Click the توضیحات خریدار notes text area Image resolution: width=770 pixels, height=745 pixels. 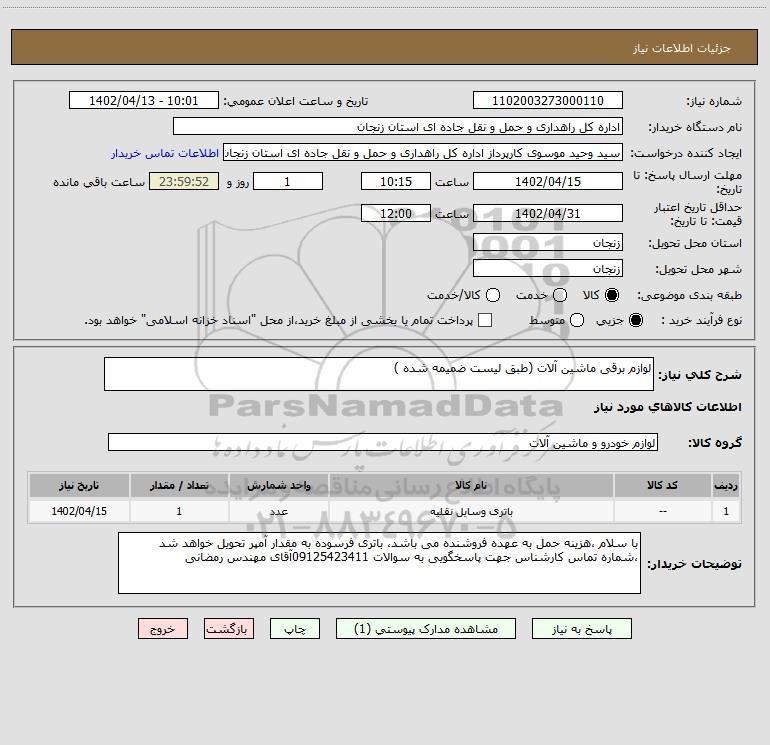[x=379, y=563]
